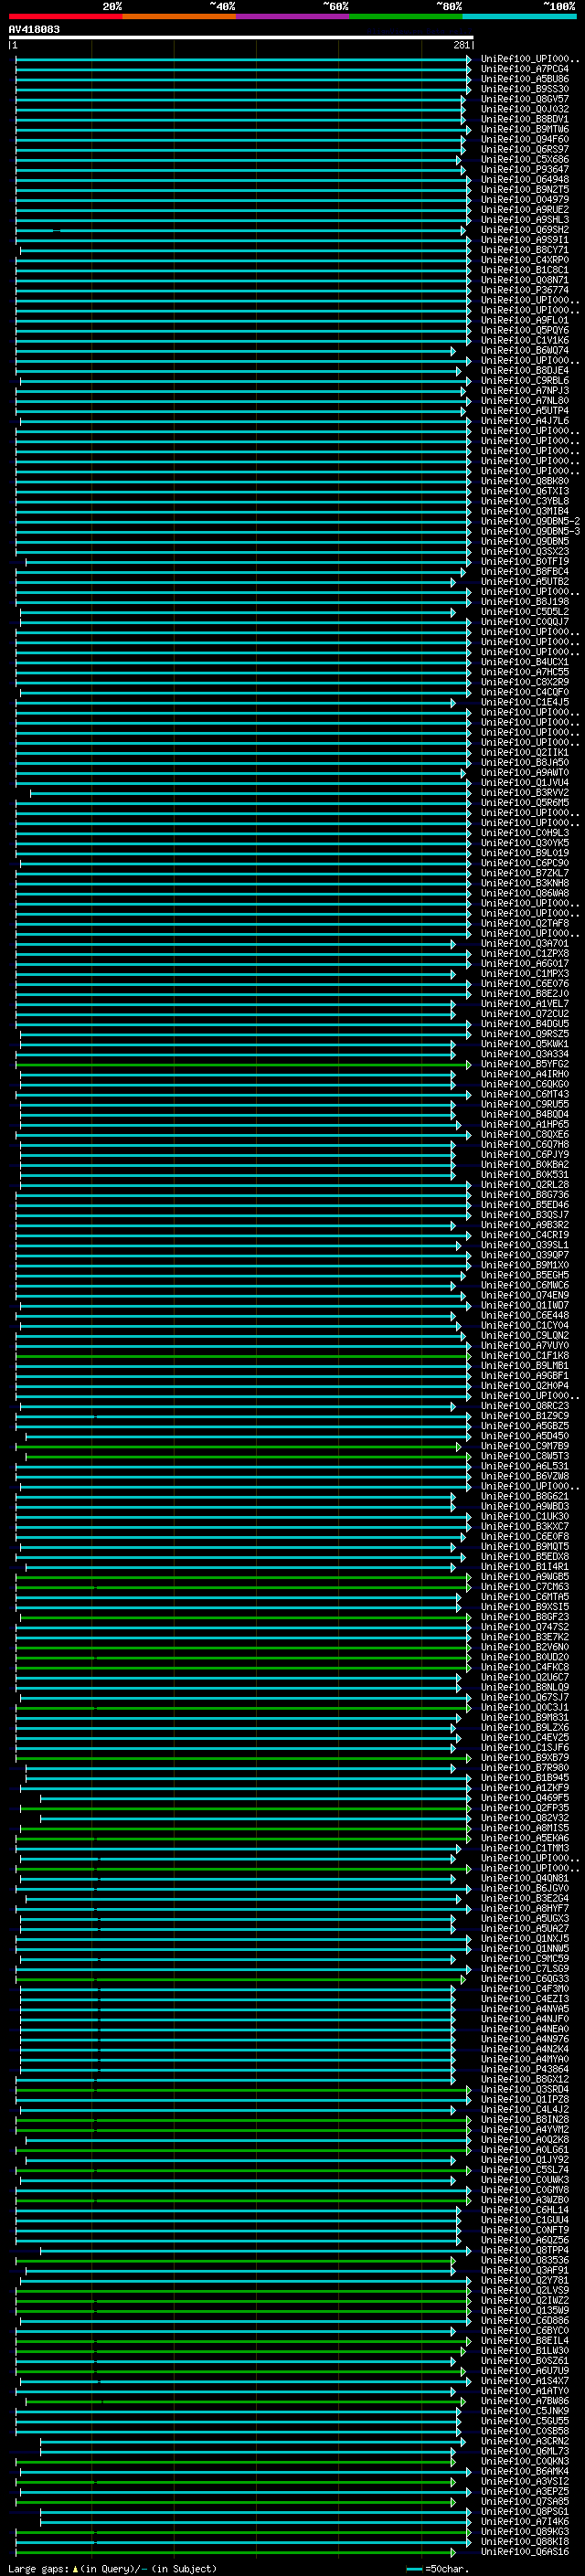
Task: Choose hit label UniRef100_A9GBF1
Action: tap(525, 1375)
